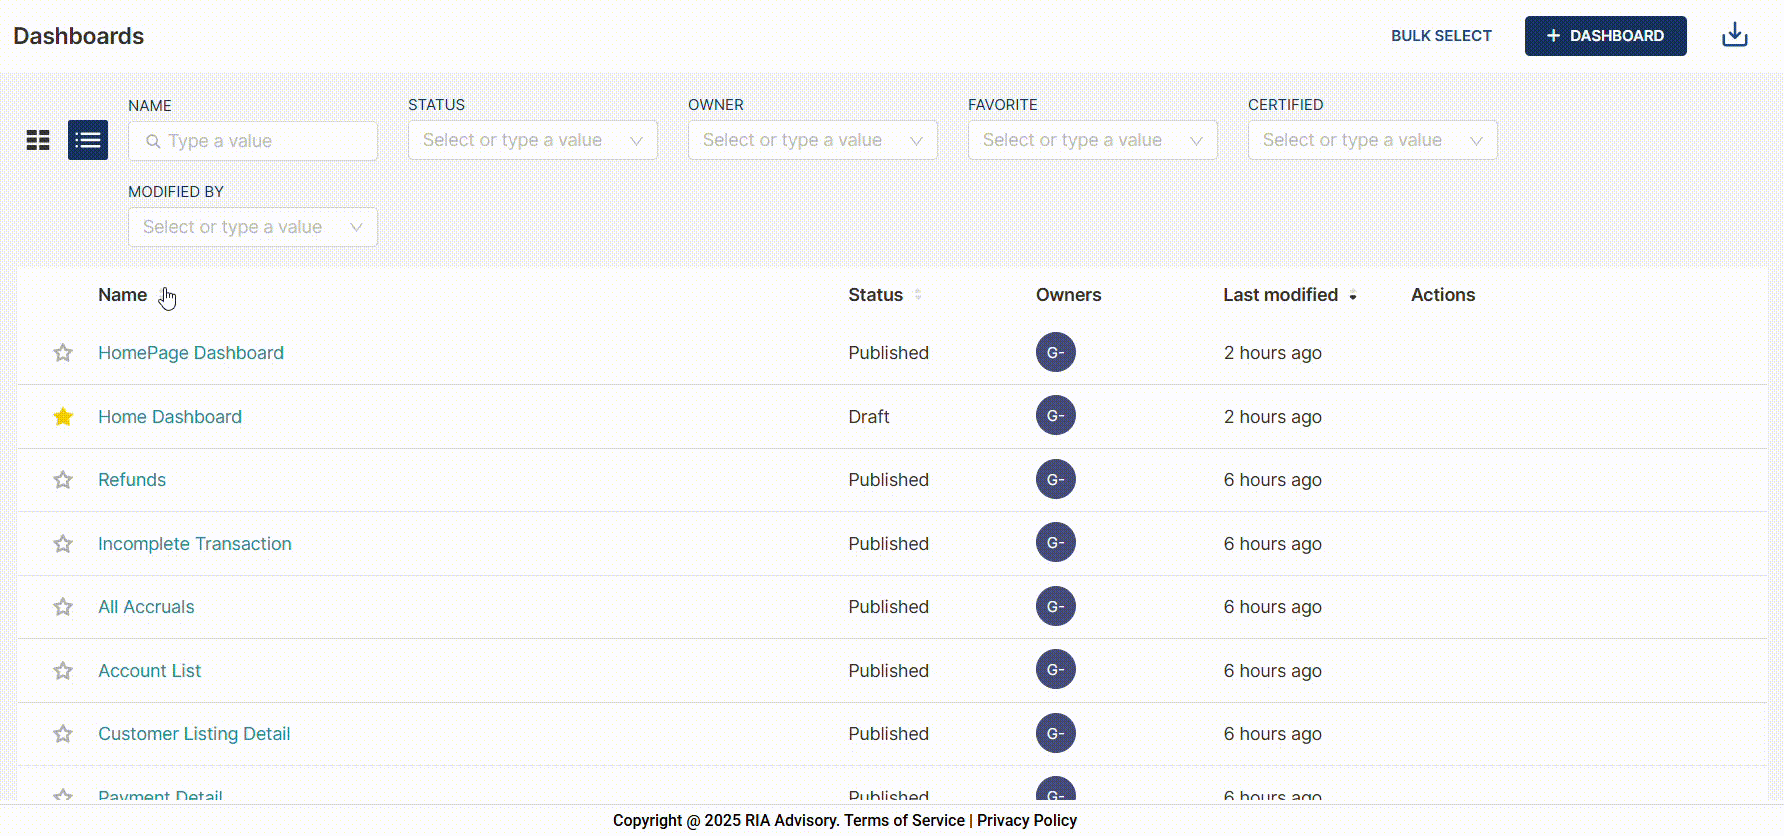Expand the Owner filter dropdown

click(812, 140)
